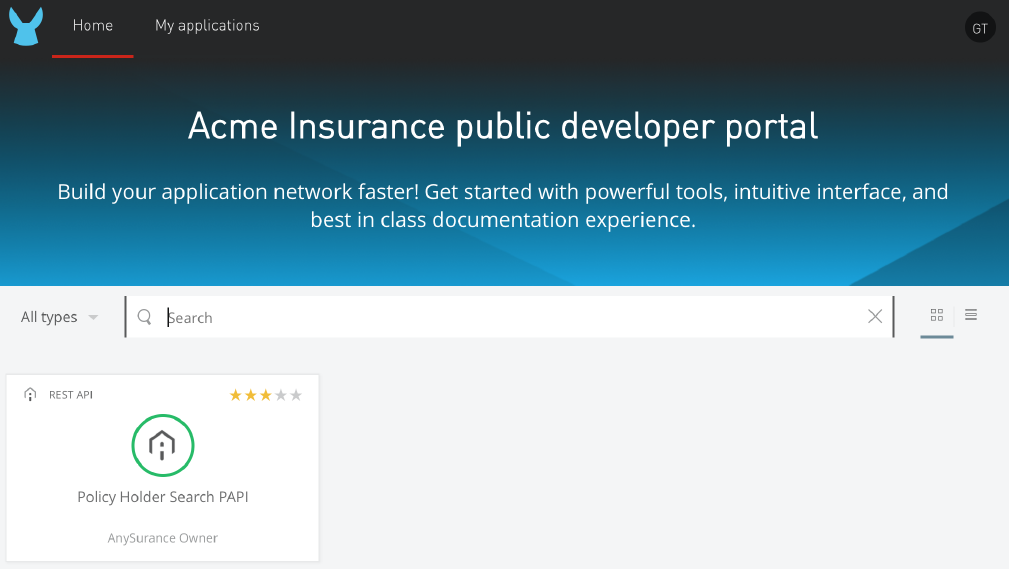Click the second rating star
Image resolution: width=1009 pixels, height=569 pixels.
(251, 395)
